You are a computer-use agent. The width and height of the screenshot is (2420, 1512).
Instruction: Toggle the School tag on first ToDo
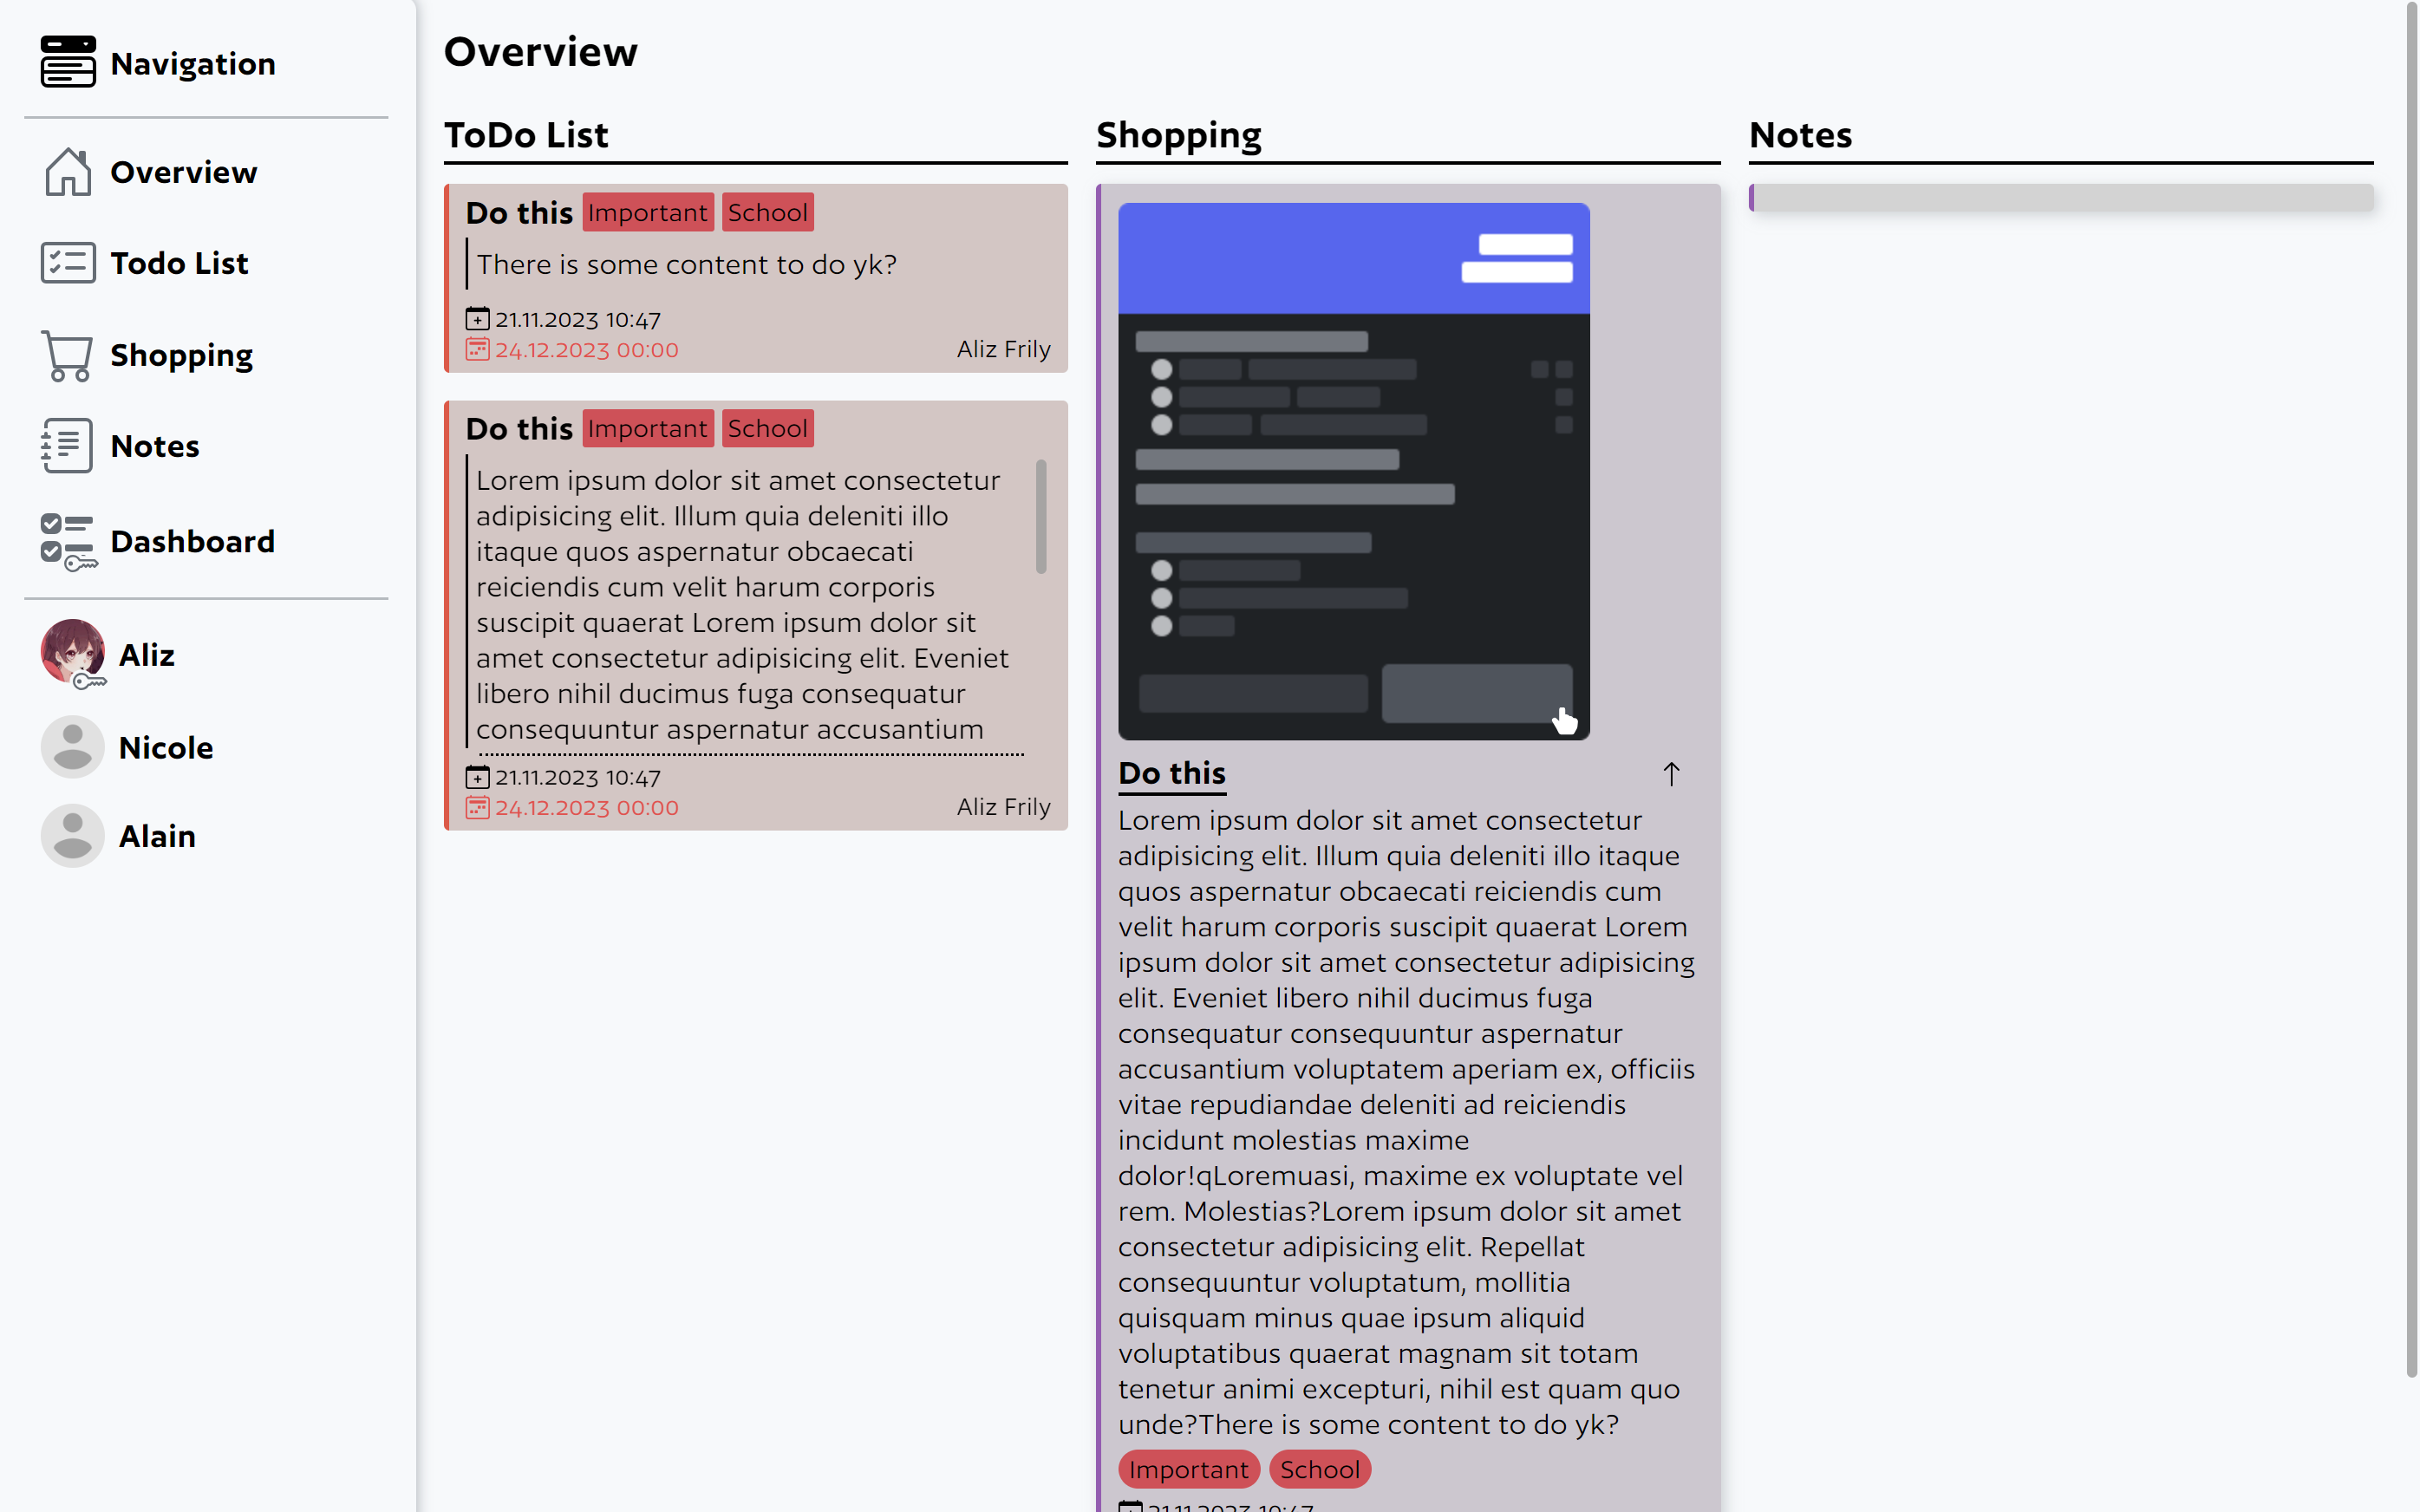768,211
